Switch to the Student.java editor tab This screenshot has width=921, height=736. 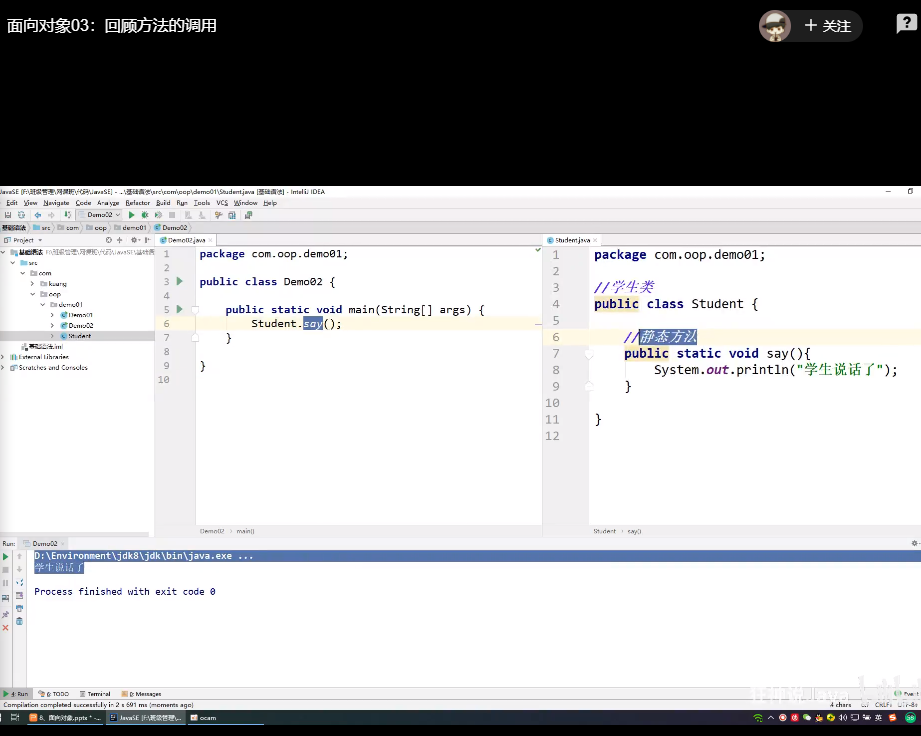click(572, 240)
